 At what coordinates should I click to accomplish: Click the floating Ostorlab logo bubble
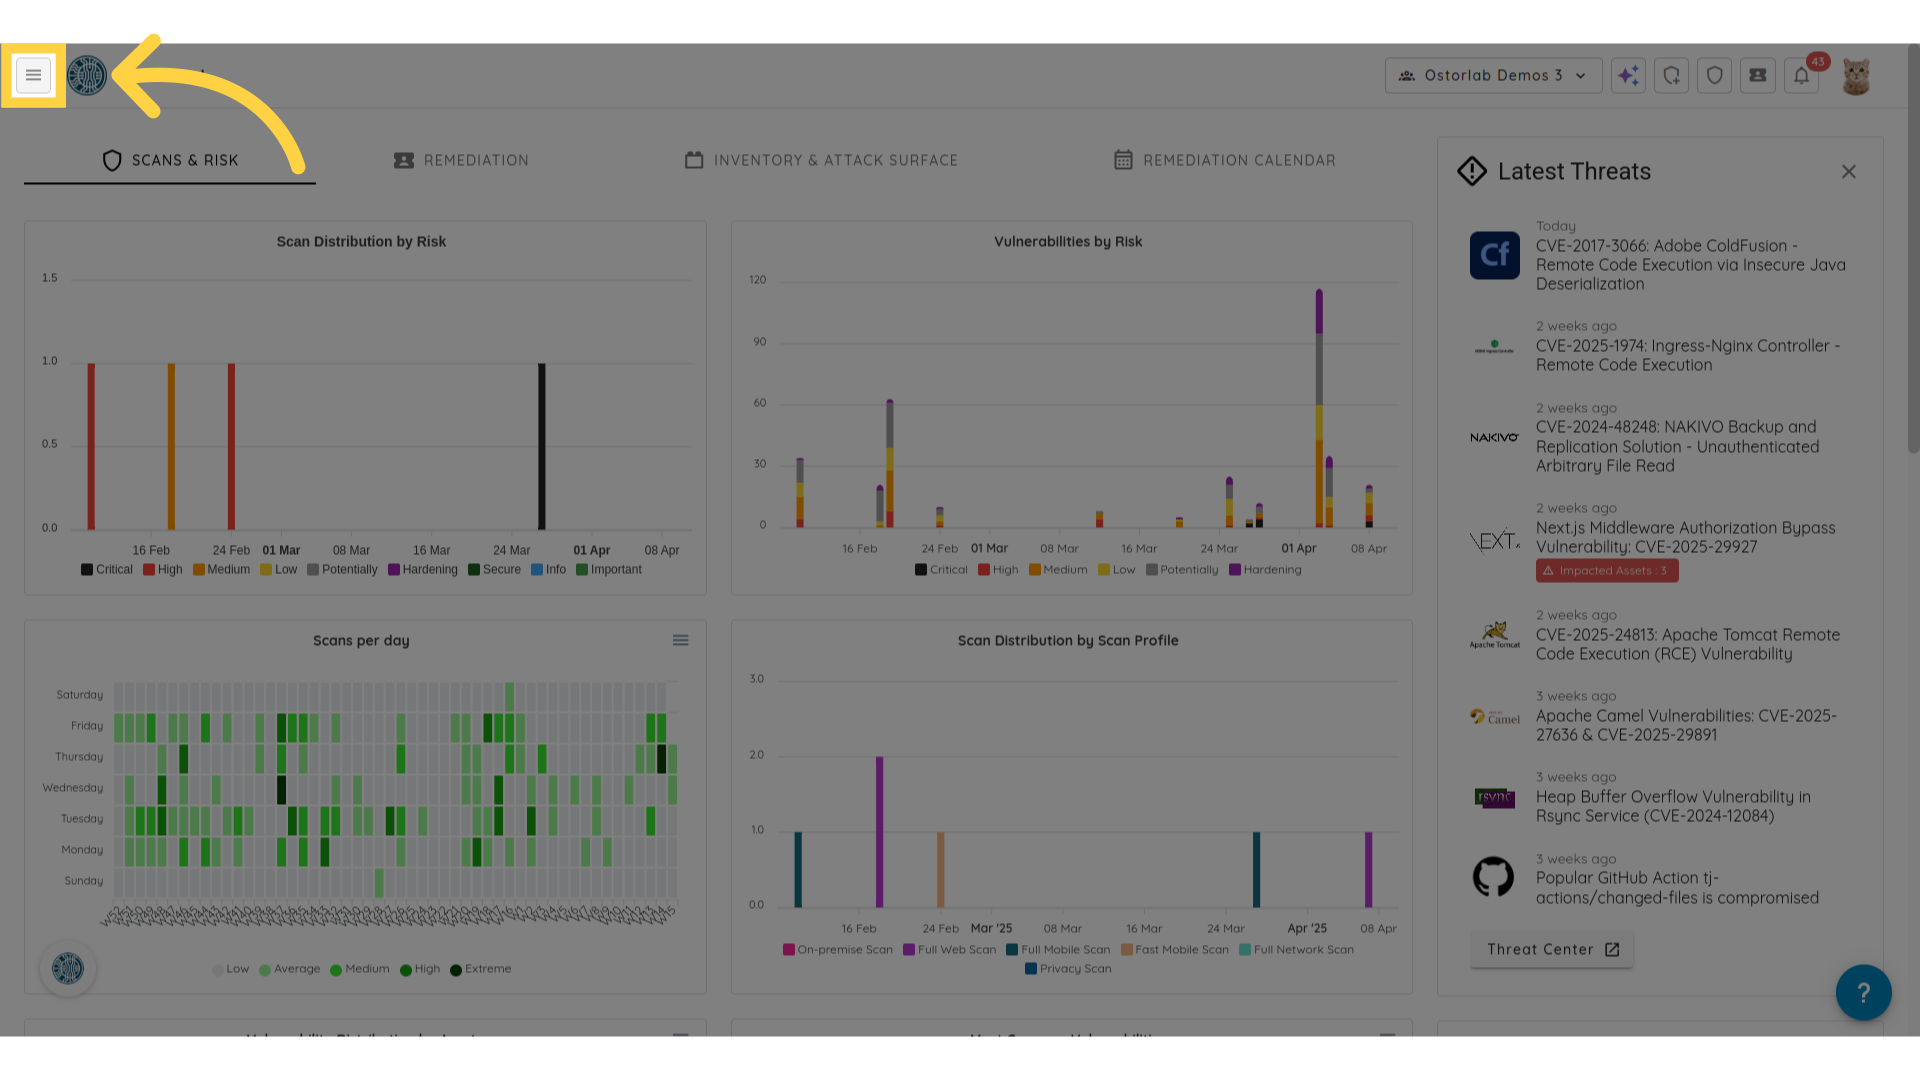point(68,968)
